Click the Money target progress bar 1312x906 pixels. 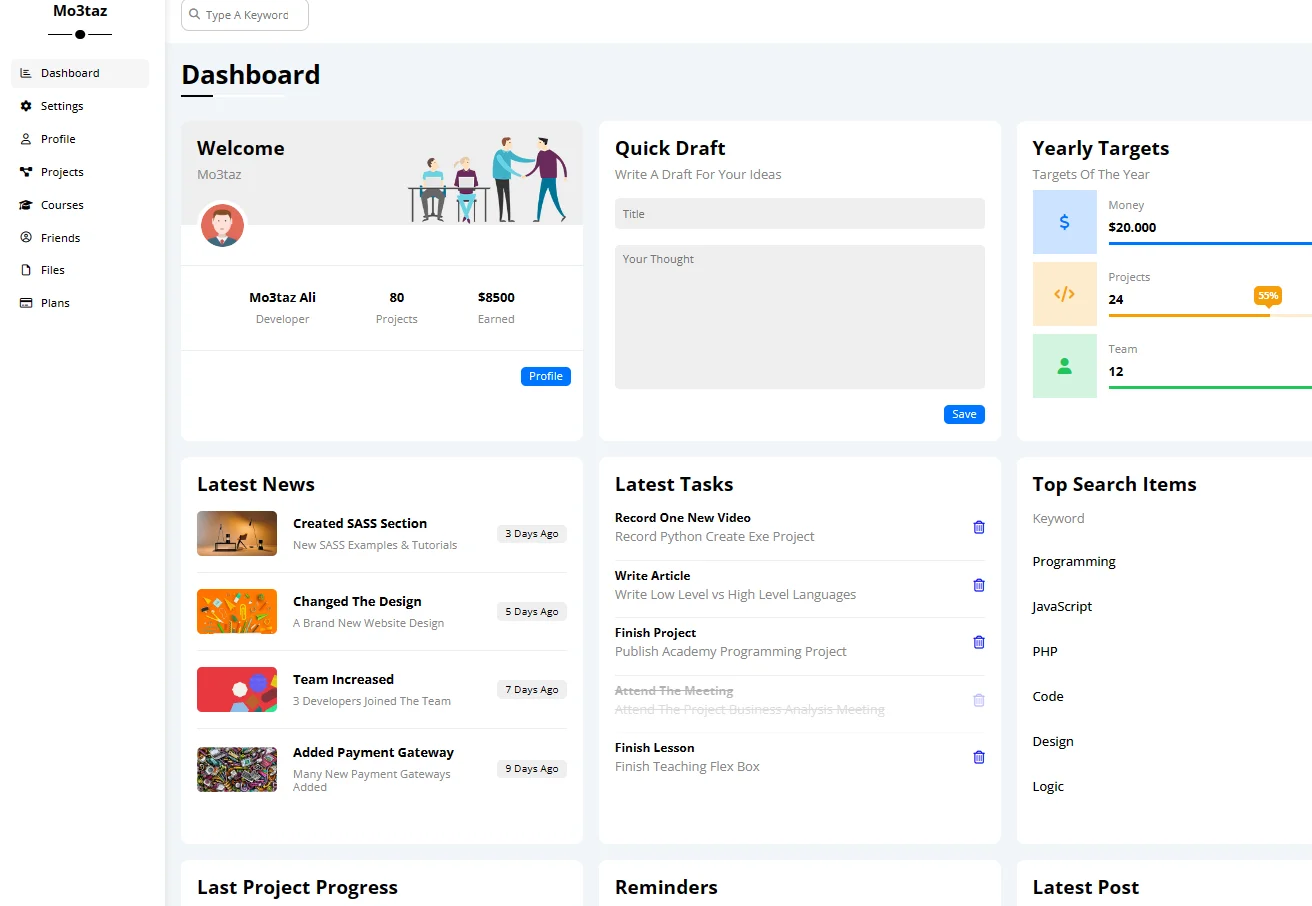point(1210,243)
